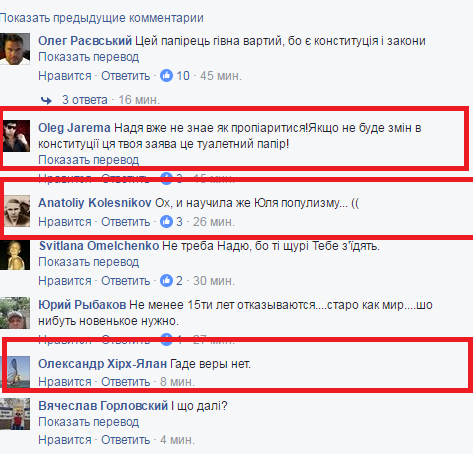Image resolution: width=473 pixels, height=454 pixels.
Task: Open Юрий Рыбаков's avatar
Action: click(15, 313)
